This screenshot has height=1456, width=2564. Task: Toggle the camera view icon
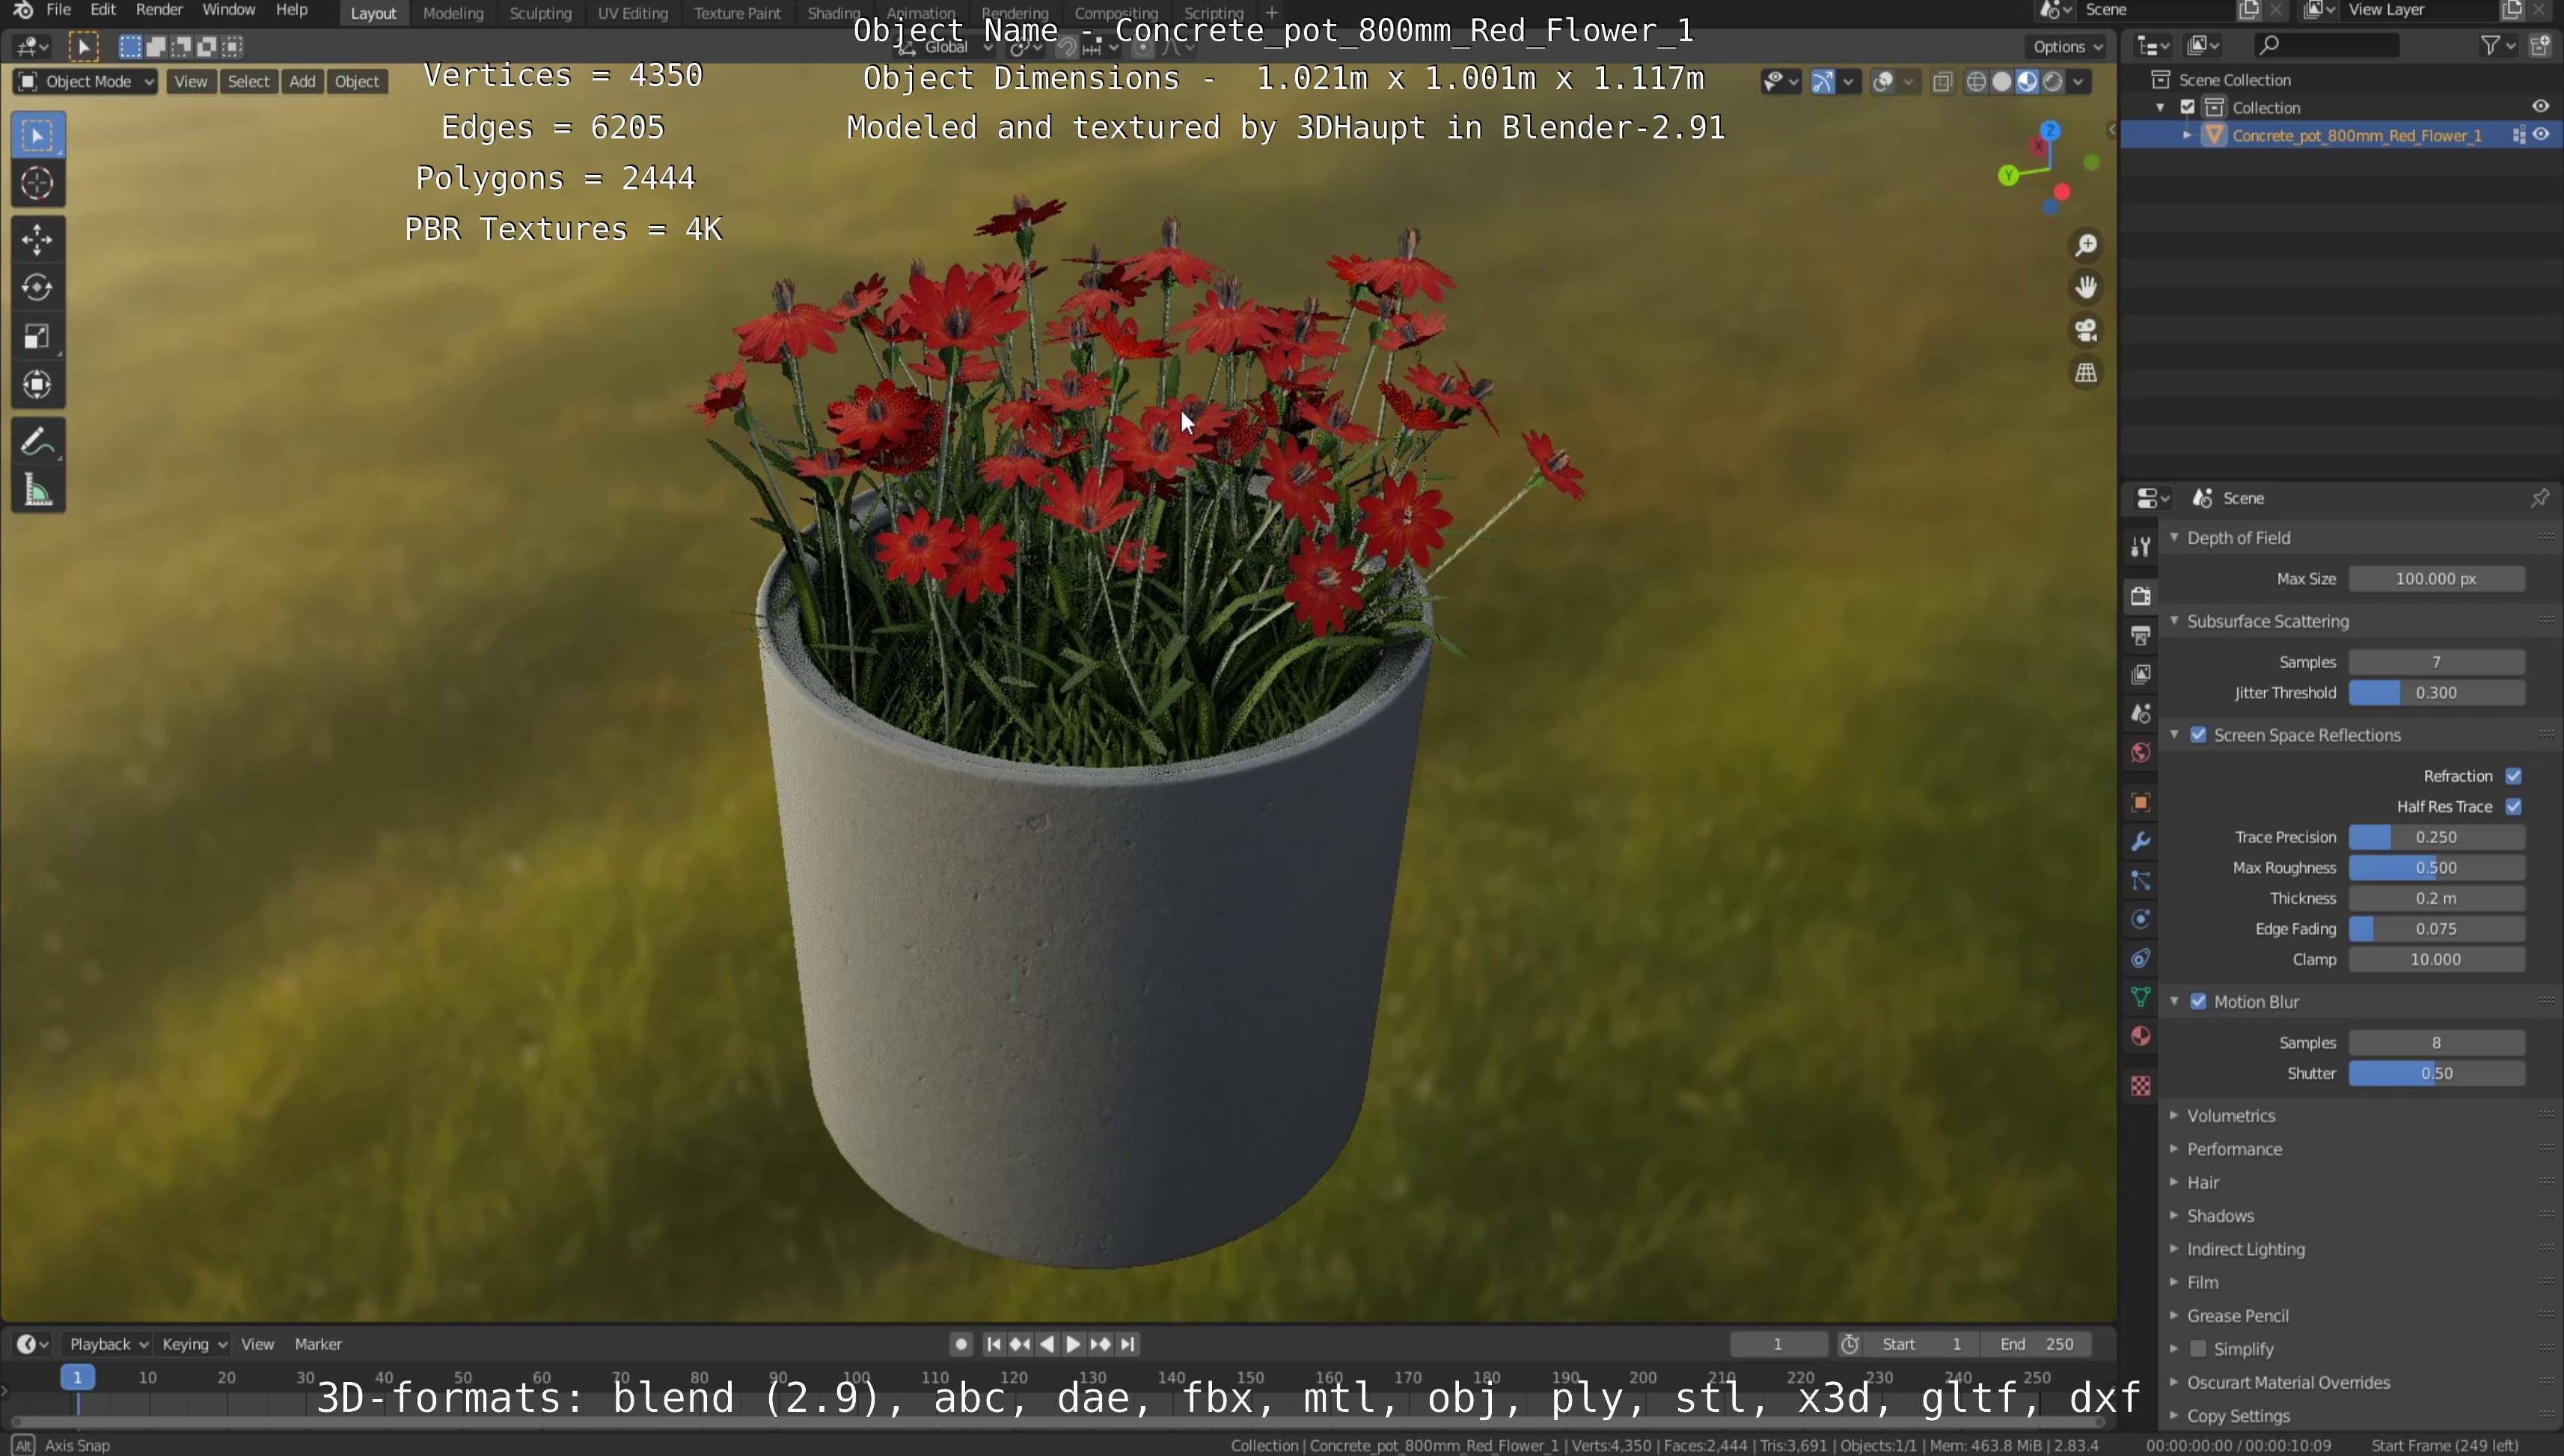(2086, 330)
